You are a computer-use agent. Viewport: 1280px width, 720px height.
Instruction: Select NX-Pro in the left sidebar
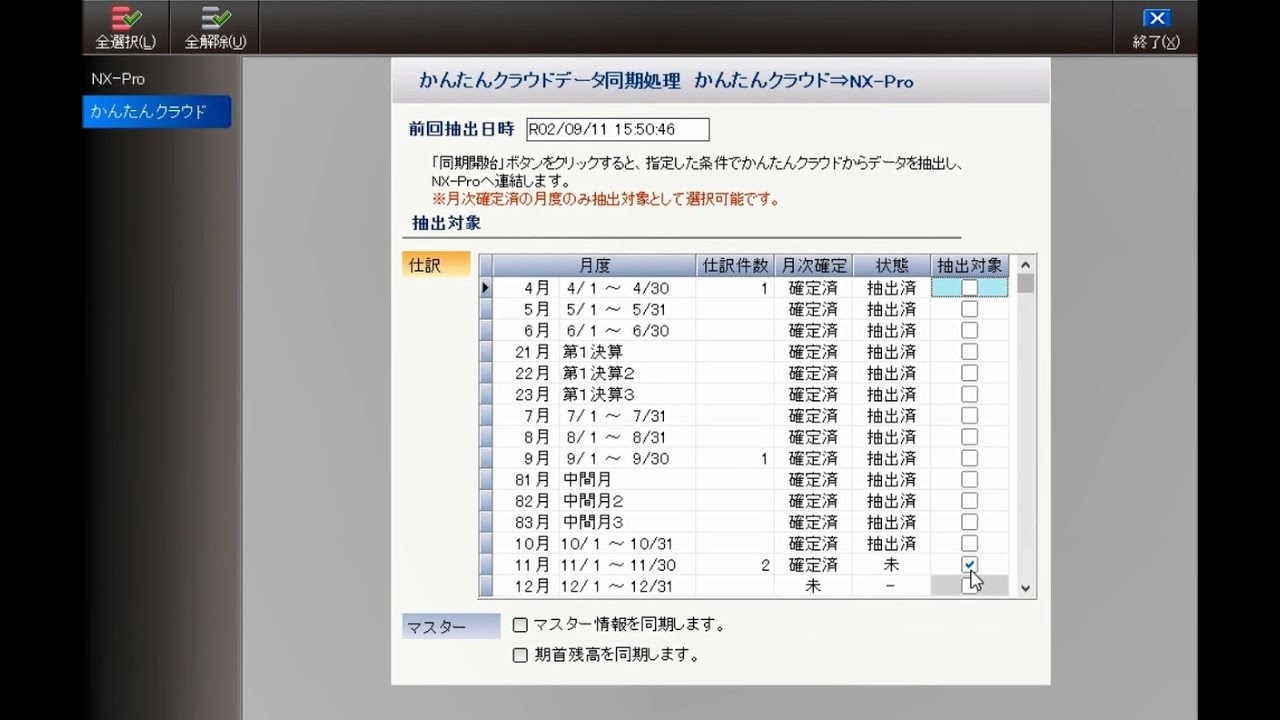coord(118,78)
